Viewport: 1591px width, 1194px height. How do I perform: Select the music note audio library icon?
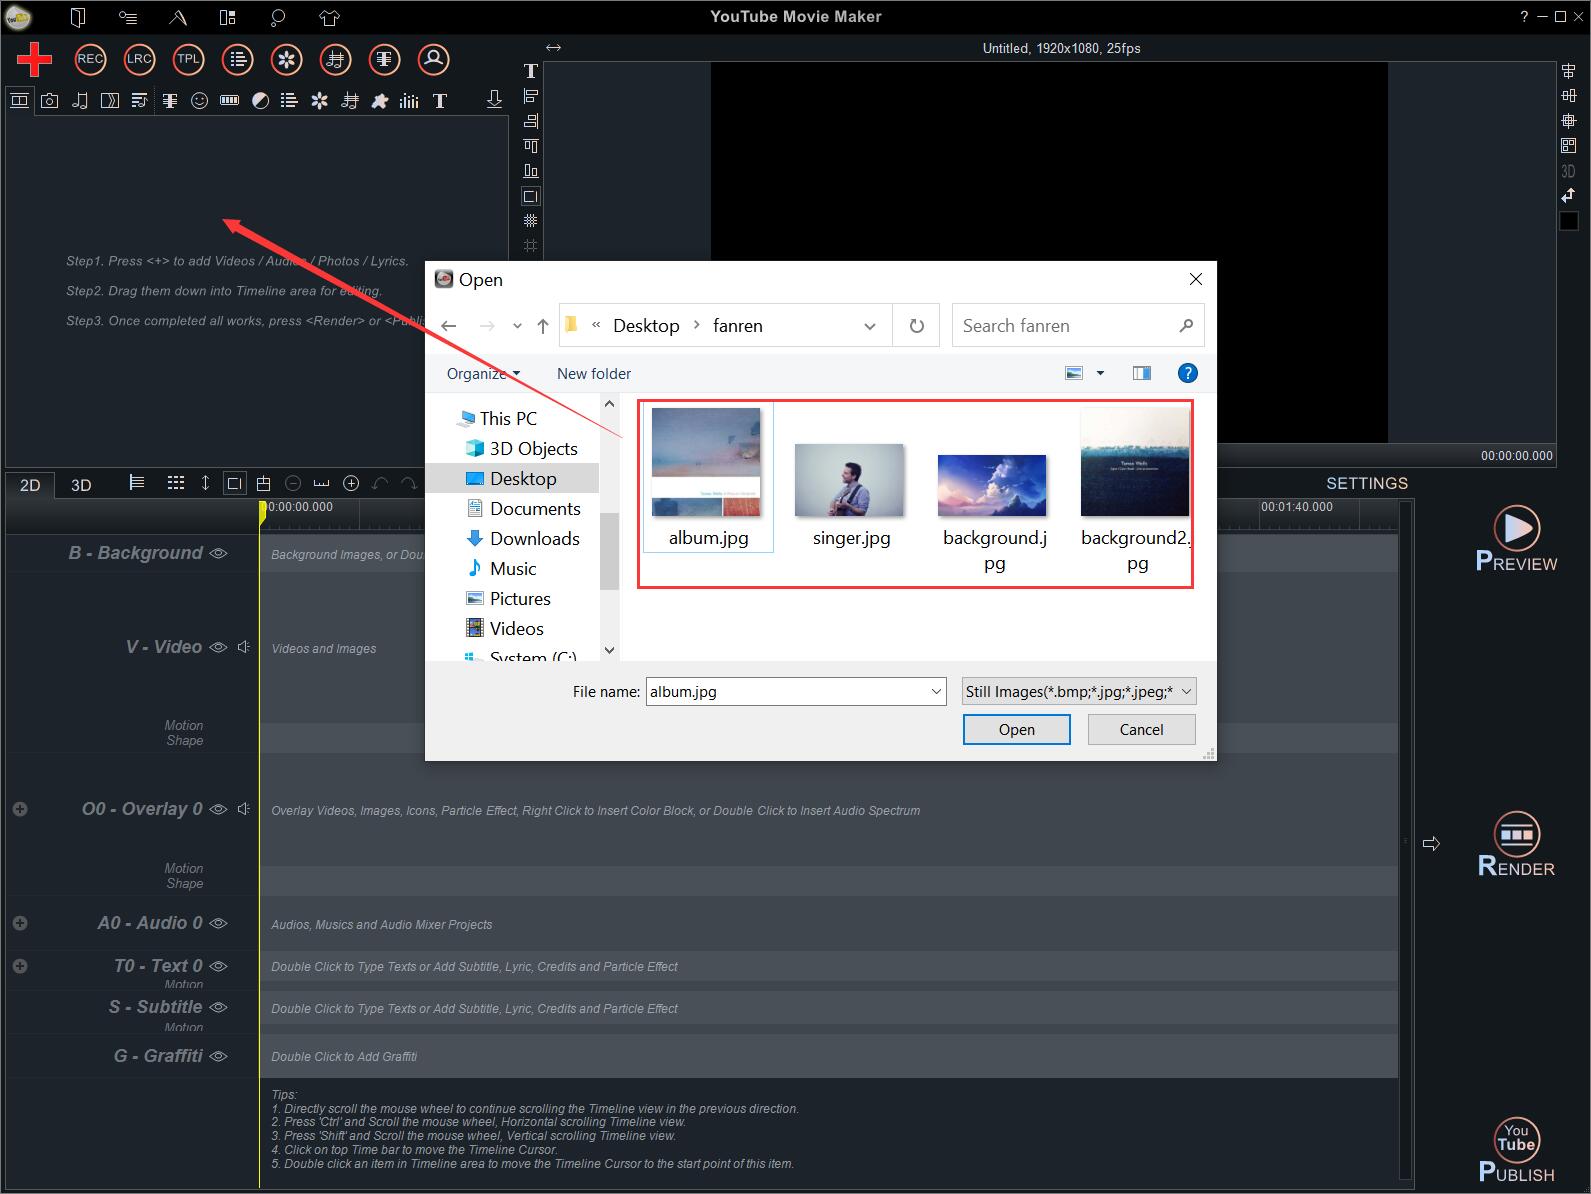80,100
